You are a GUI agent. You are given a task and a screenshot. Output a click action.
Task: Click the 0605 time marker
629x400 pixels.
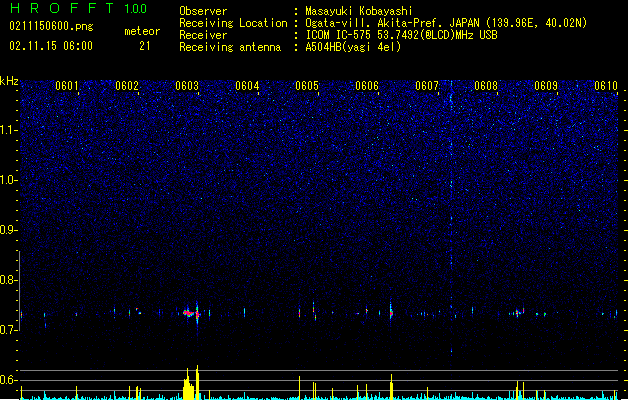coord(307,86)
